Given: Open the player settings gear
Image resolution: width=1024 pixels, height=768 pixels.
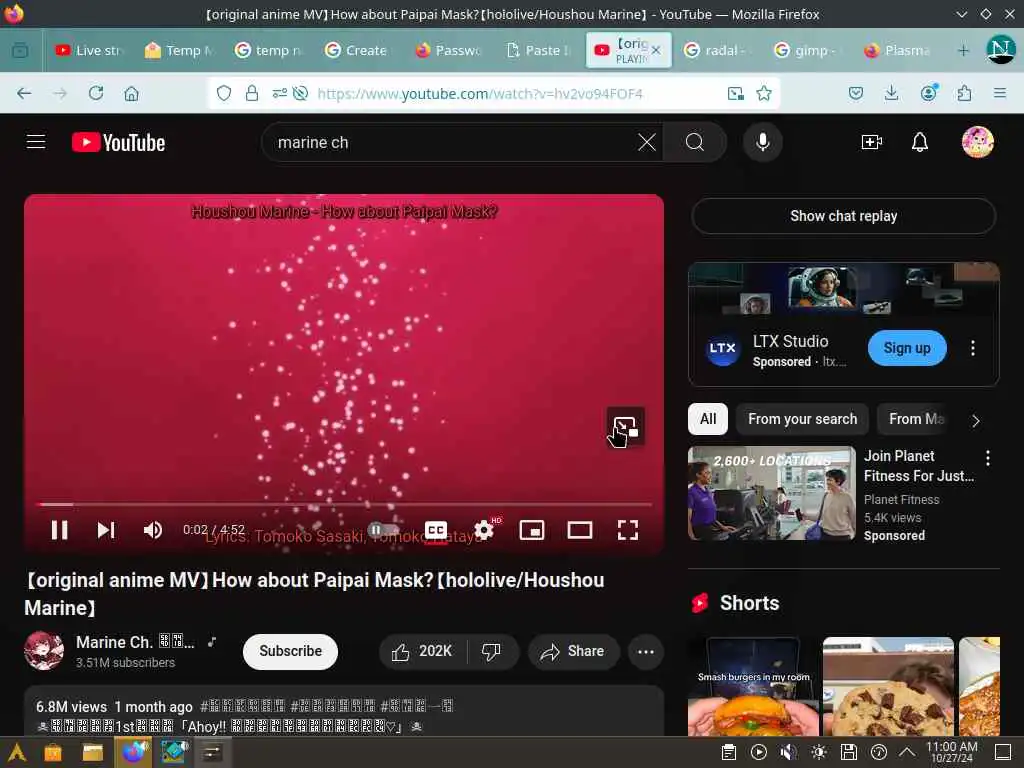Looking at the screenshot, I should (x=484, y=530).
